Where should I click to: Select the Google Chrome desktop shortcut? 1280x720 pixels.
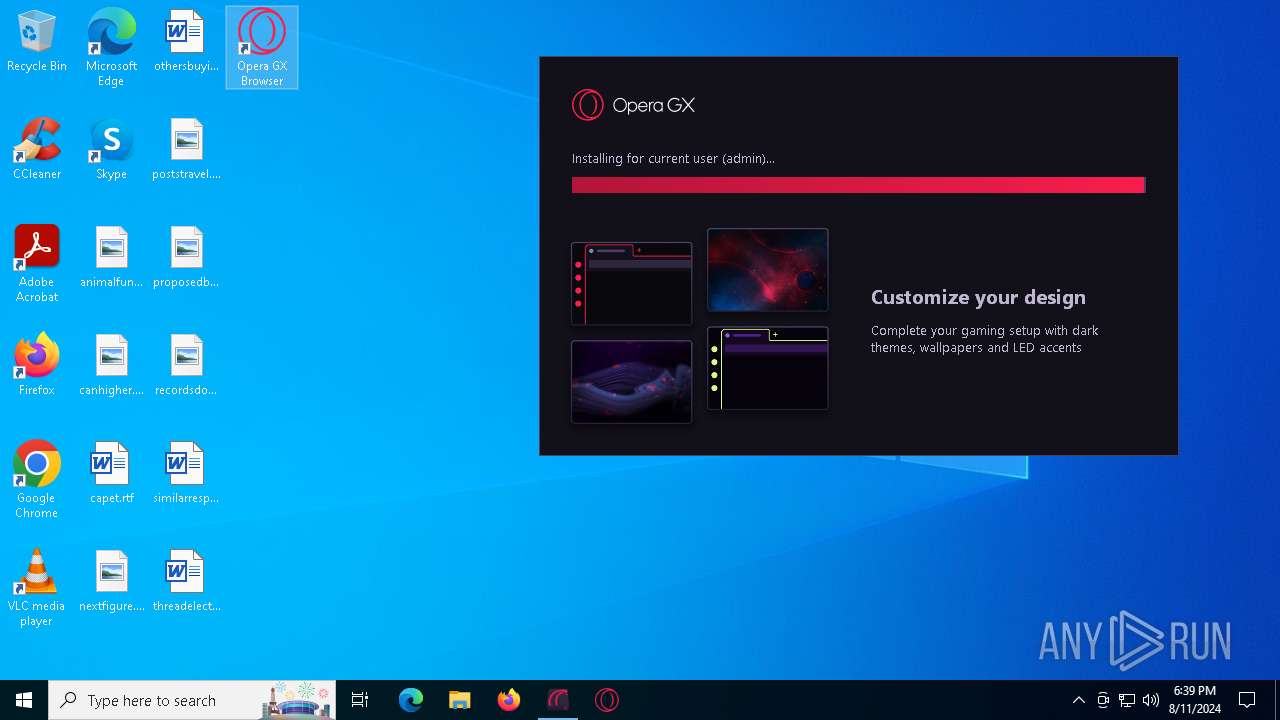point(37,480)
